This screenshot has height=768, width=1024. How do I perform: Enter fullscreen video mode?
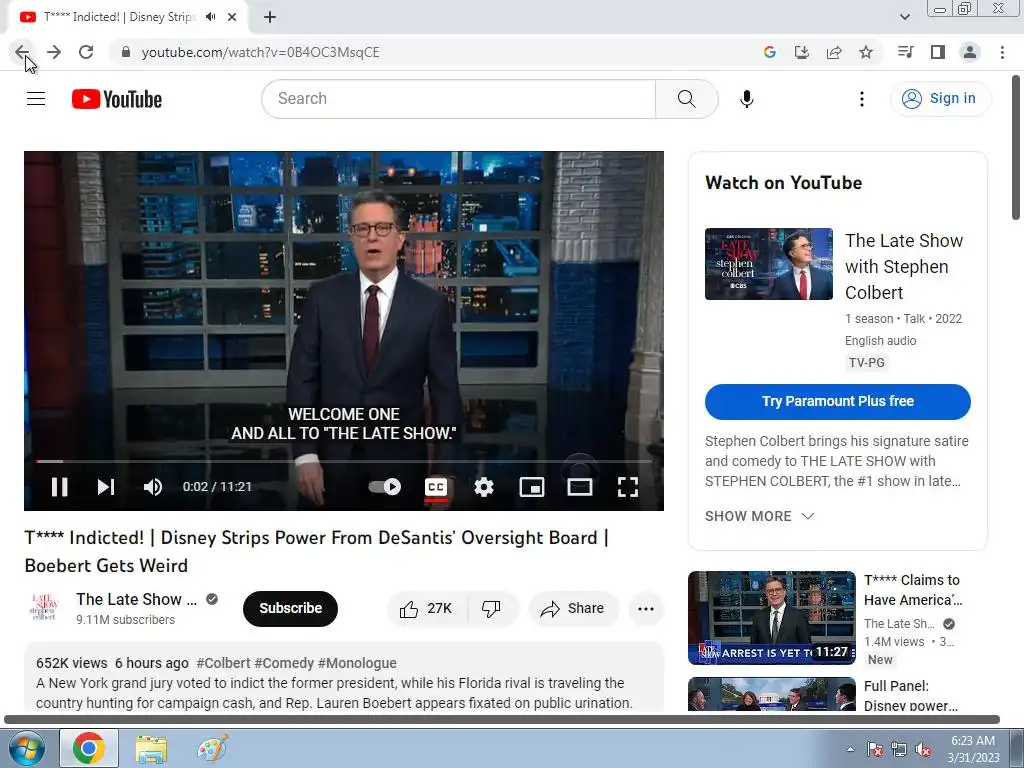(x=628, y=487)
